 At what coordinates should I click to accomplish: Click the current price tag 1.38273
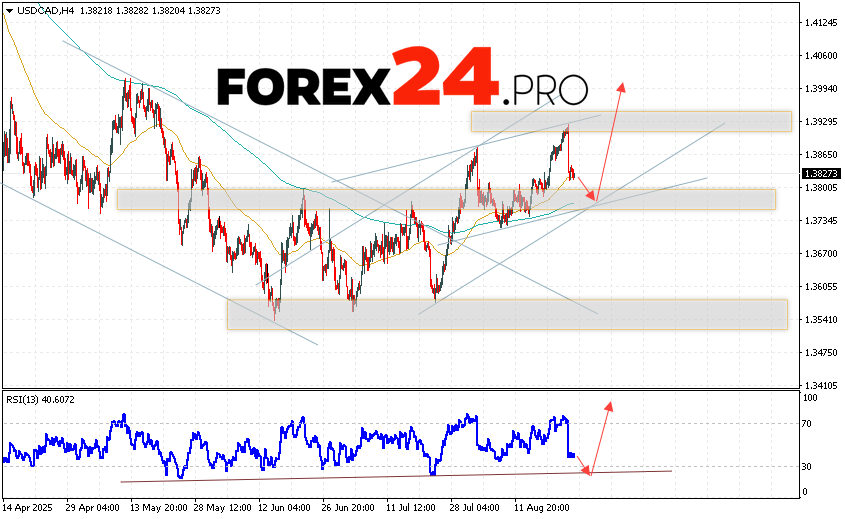point(819,173)
